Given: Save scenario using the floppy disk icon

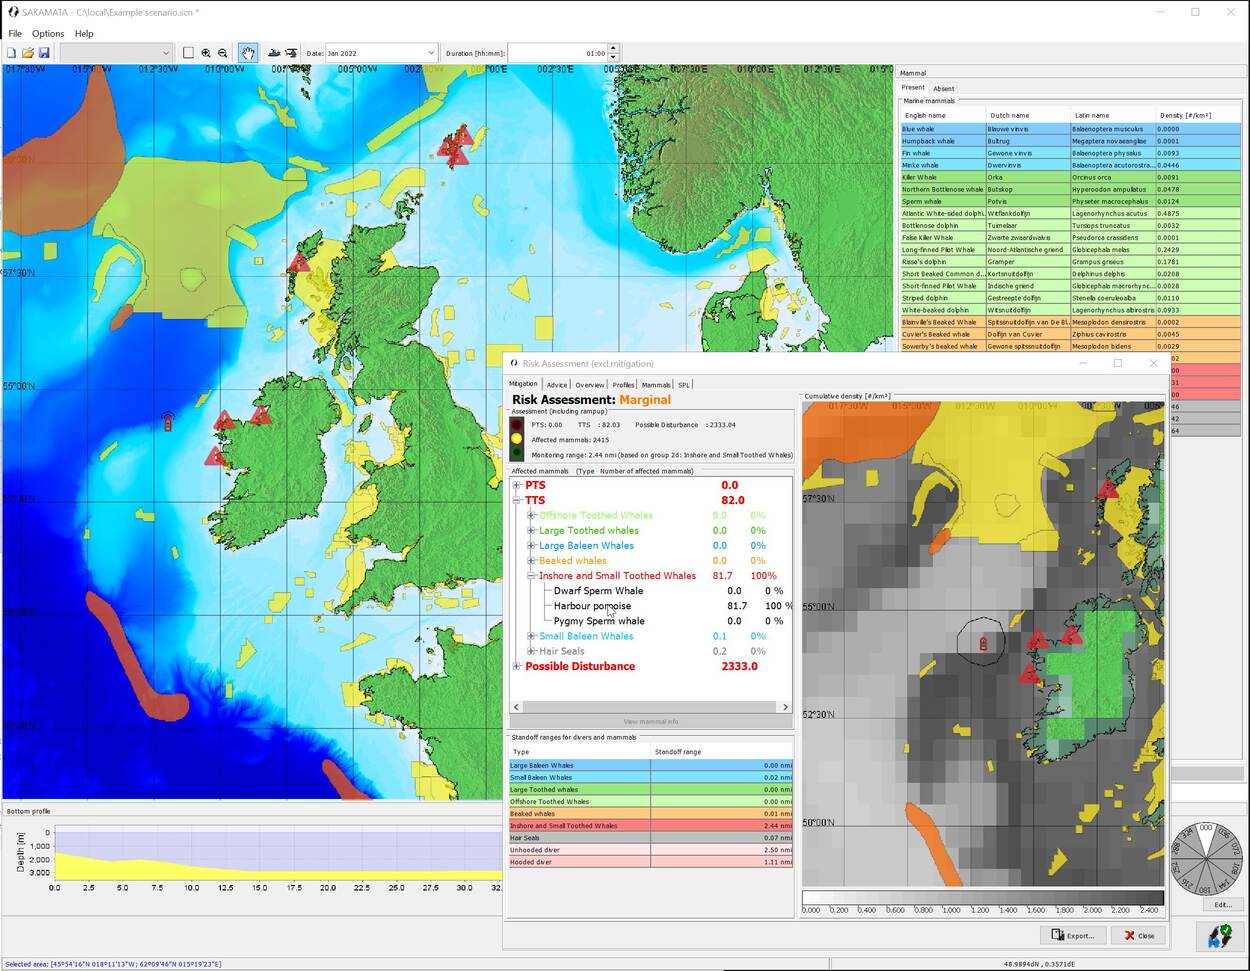Looking at the screenshot, I should coord(44,53).
